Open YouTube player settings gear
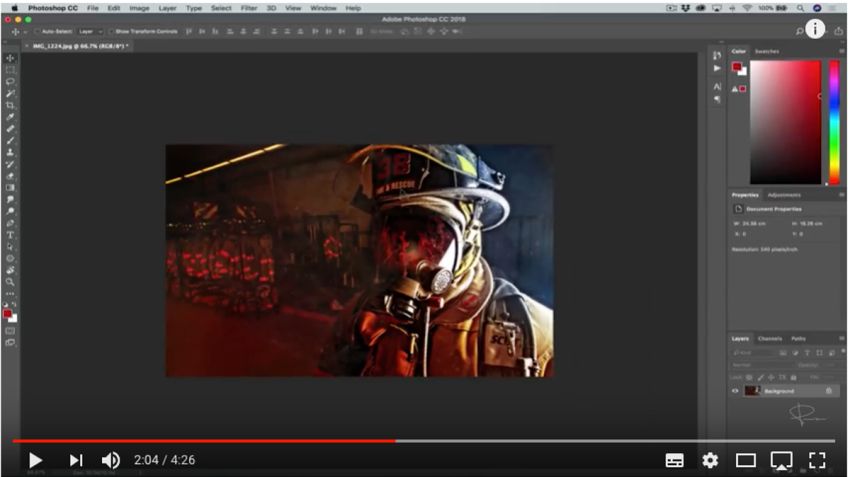850x477 pixels. (x=710, y=460)
